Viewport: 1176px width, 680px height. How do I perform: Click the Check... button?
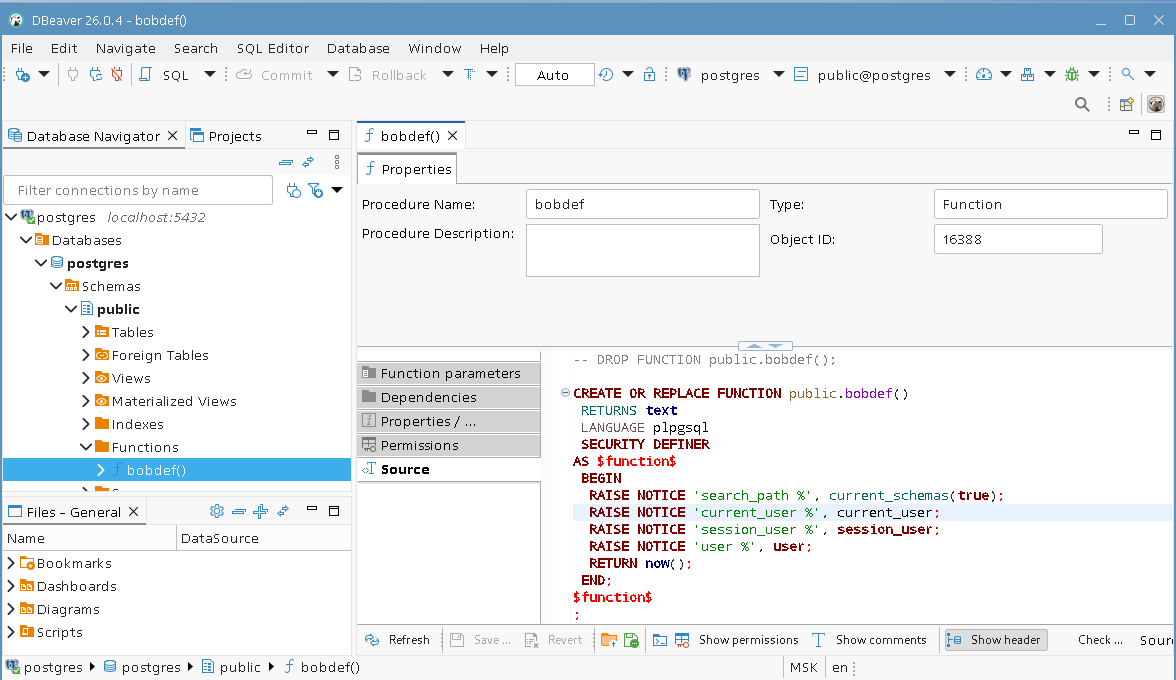click(x=1100, y=640)
